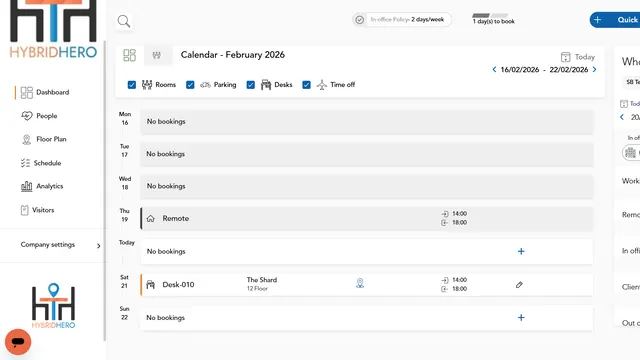640x360 pixels.
Task: Click the Remote home icon on Thursday
Action: tap(151, 218)
